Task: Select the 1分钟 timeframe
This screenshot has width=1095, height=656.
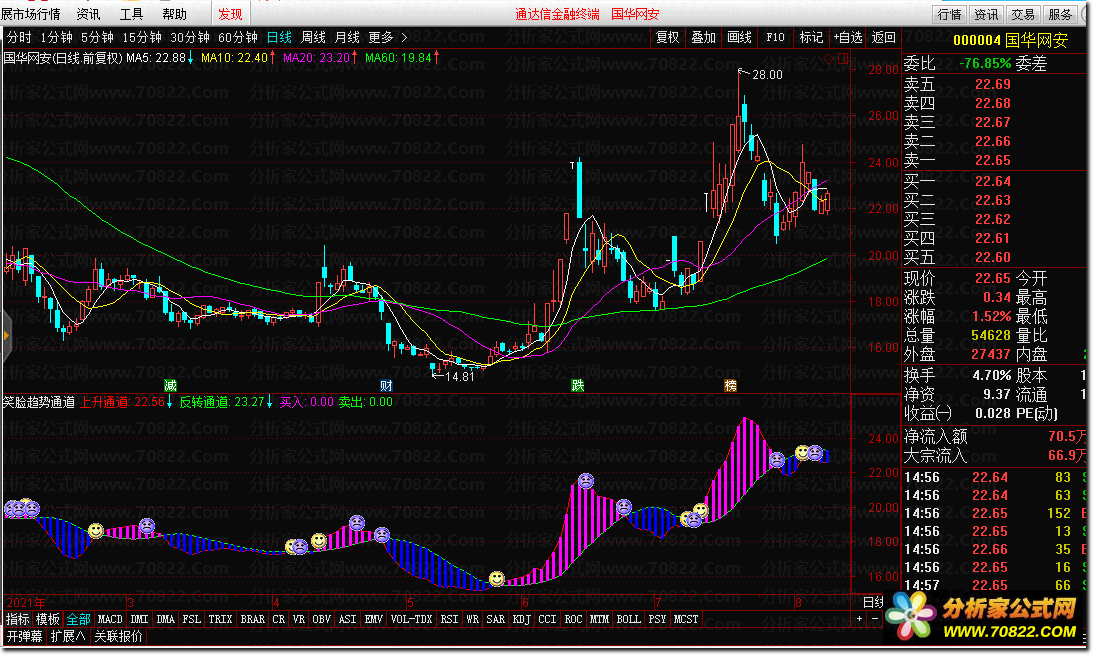Action: point(56,38)
